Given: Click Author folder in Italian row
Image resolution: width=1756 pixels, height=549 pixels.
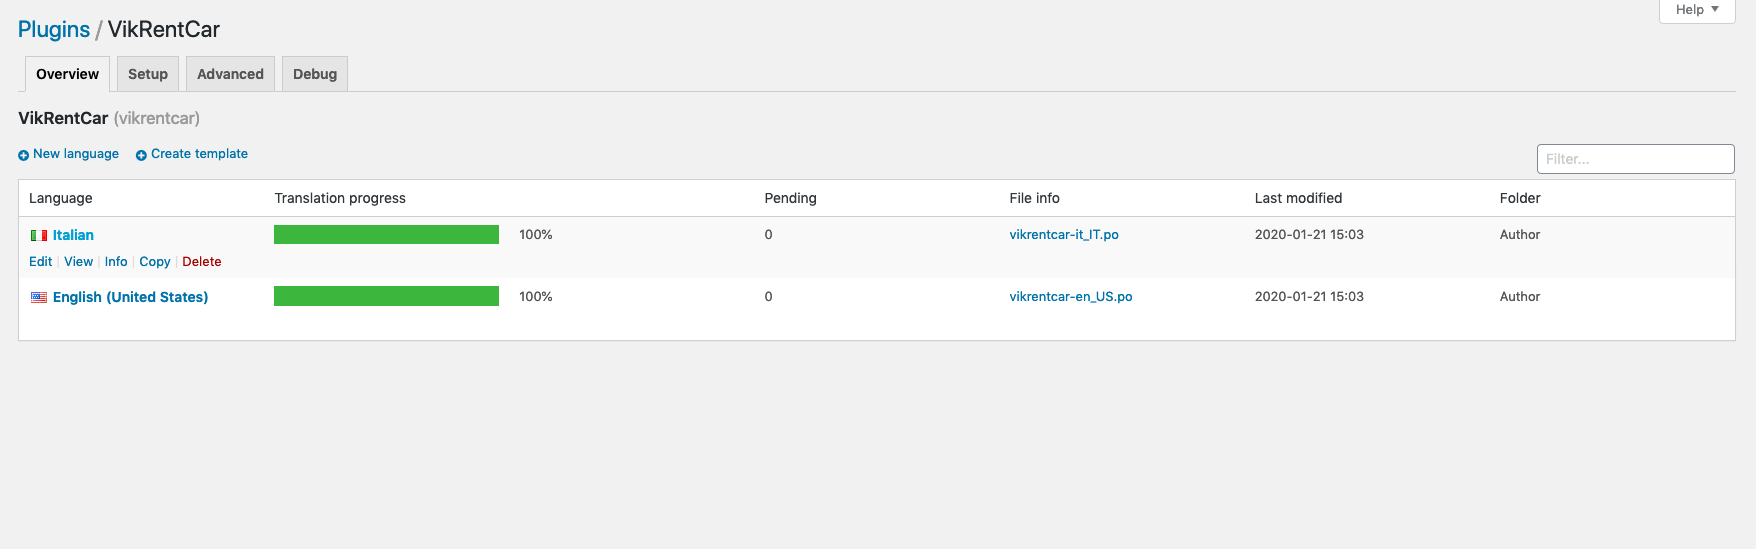Looking at the screenshot, I should 1520,235.
